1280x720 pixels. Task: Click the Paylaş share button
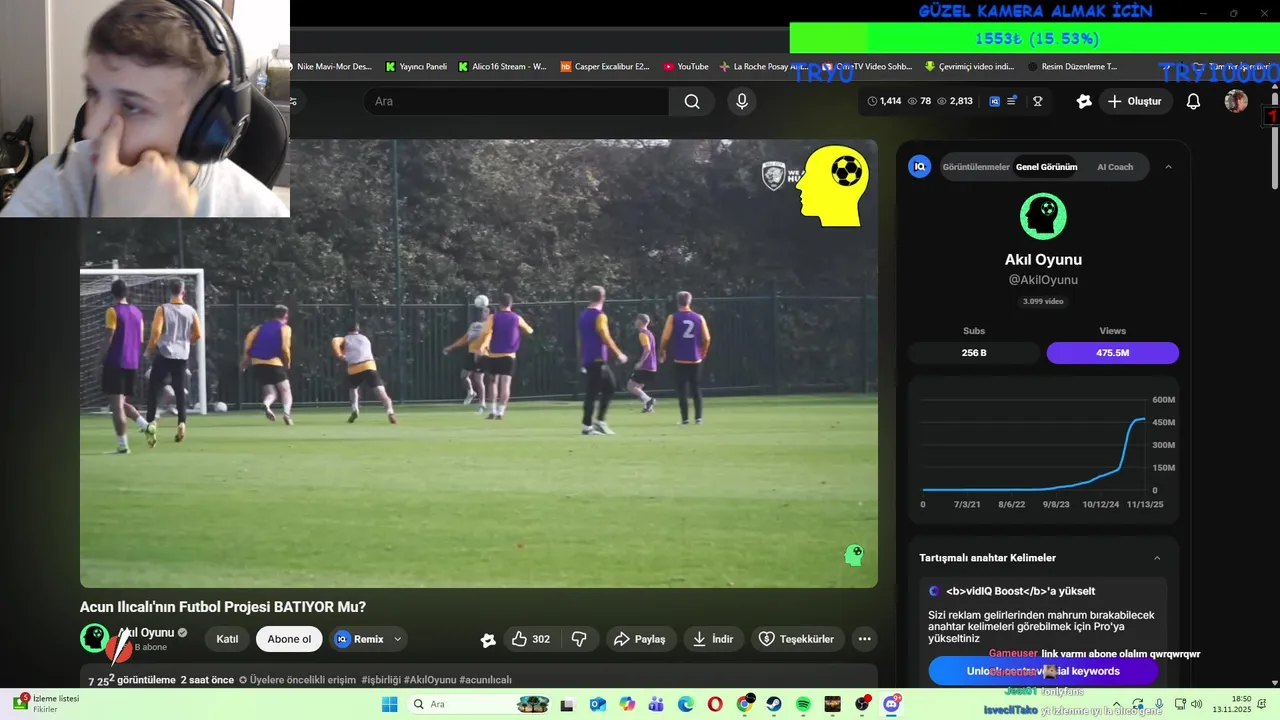tap(640, 639)
